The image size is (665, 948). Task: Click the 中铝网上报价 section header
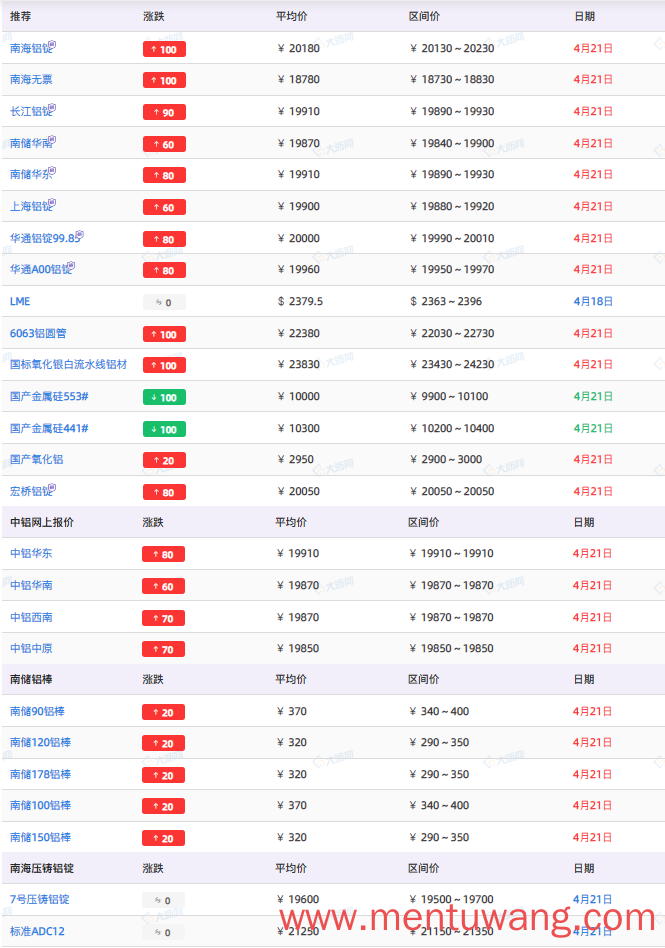[42, 522]
